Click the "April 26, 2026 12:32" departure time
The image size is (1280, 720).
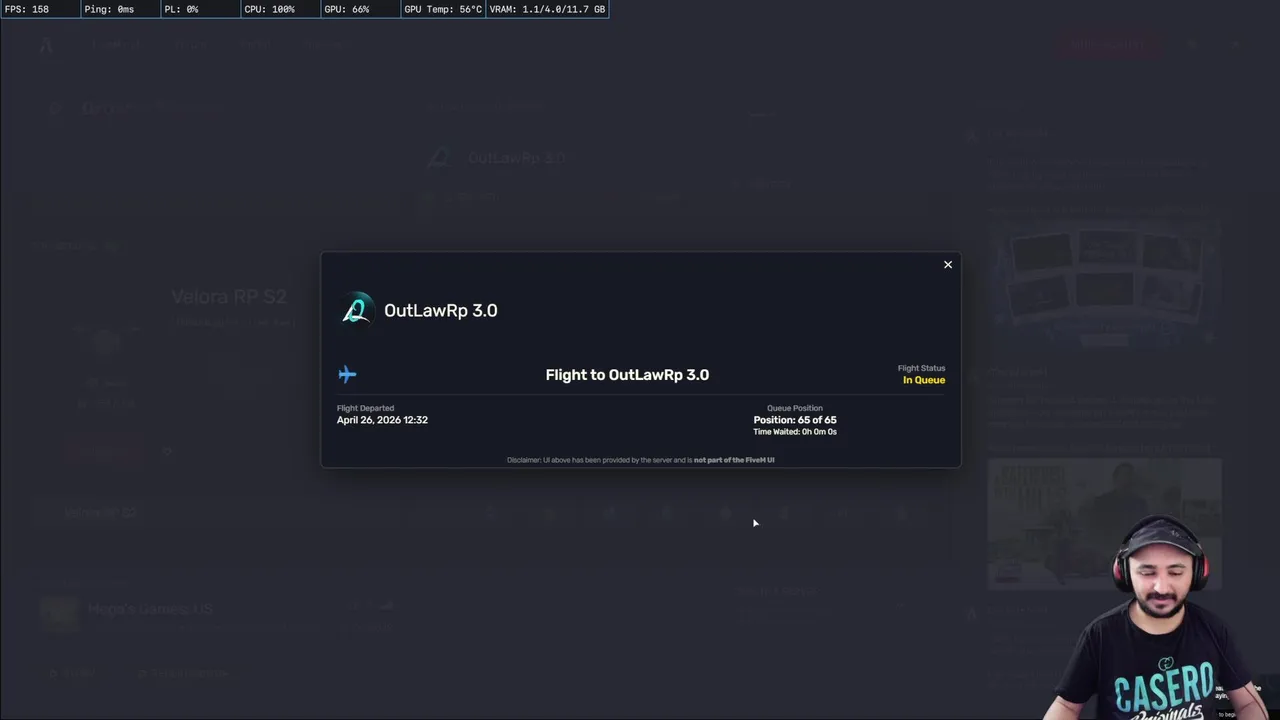point(382,420)
